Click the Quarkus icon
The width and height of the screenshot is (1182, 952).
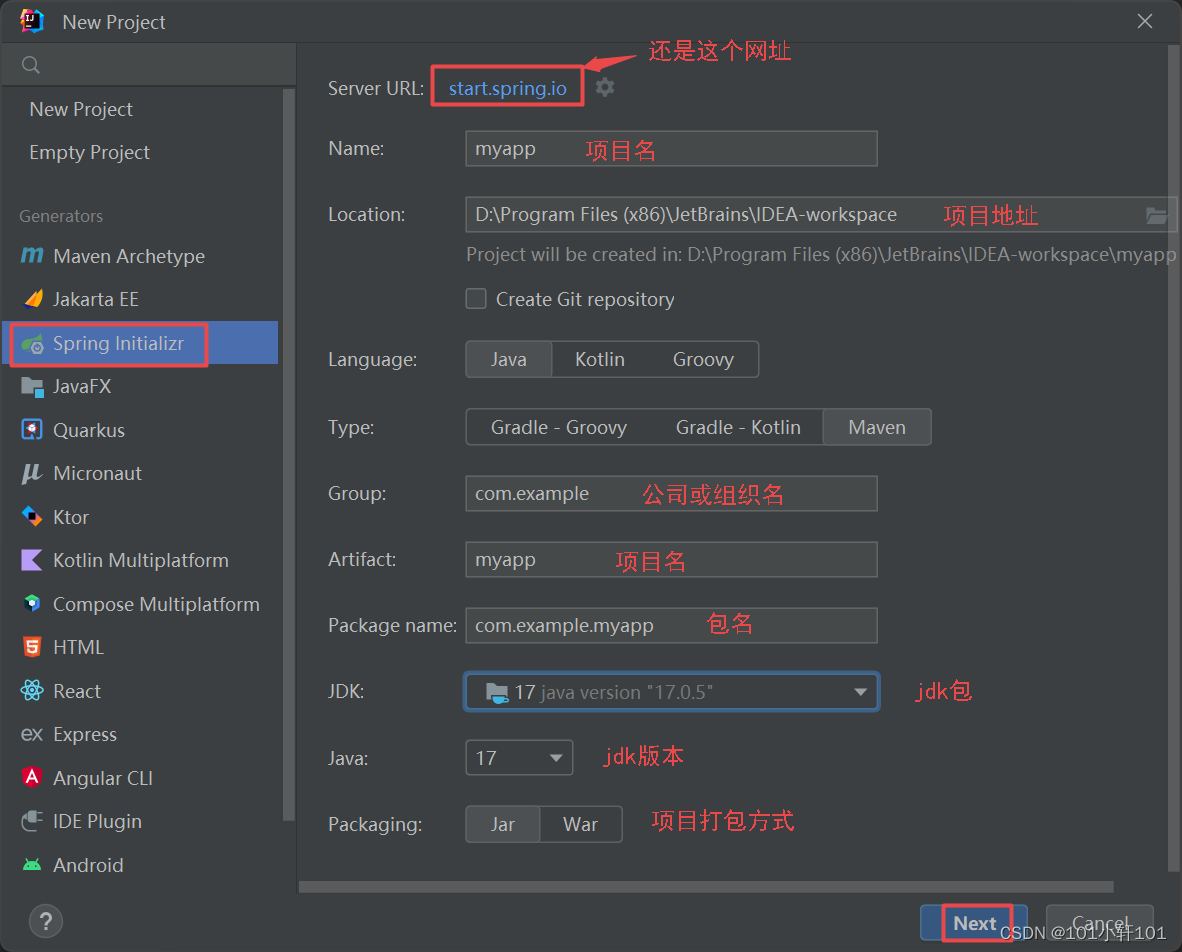click(32, 430)
